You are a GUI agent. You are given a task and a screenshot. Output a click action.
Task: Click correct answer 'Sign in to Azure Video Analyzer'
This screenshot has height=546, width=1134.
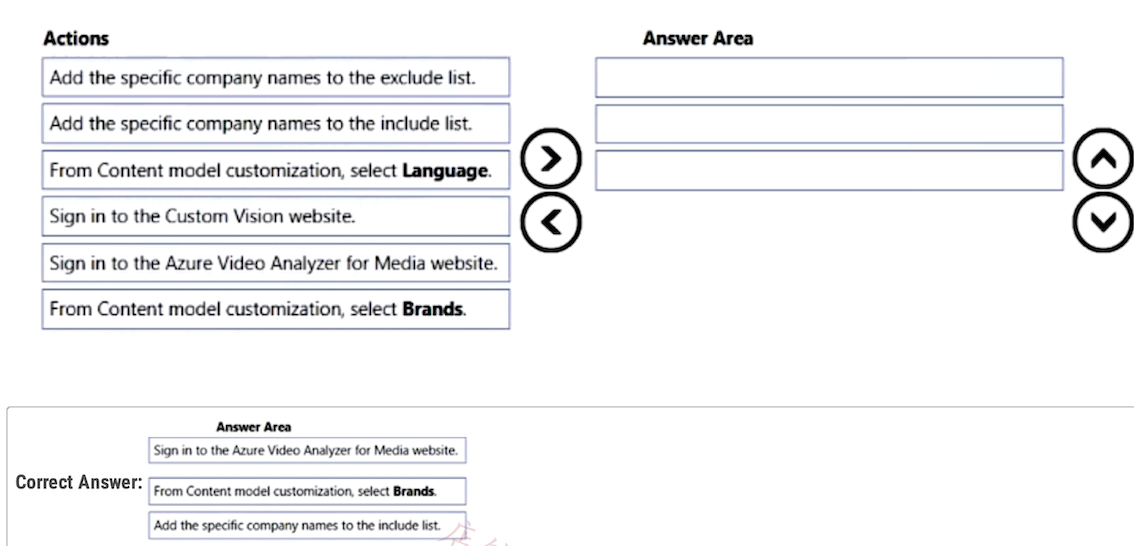[307, 450]
